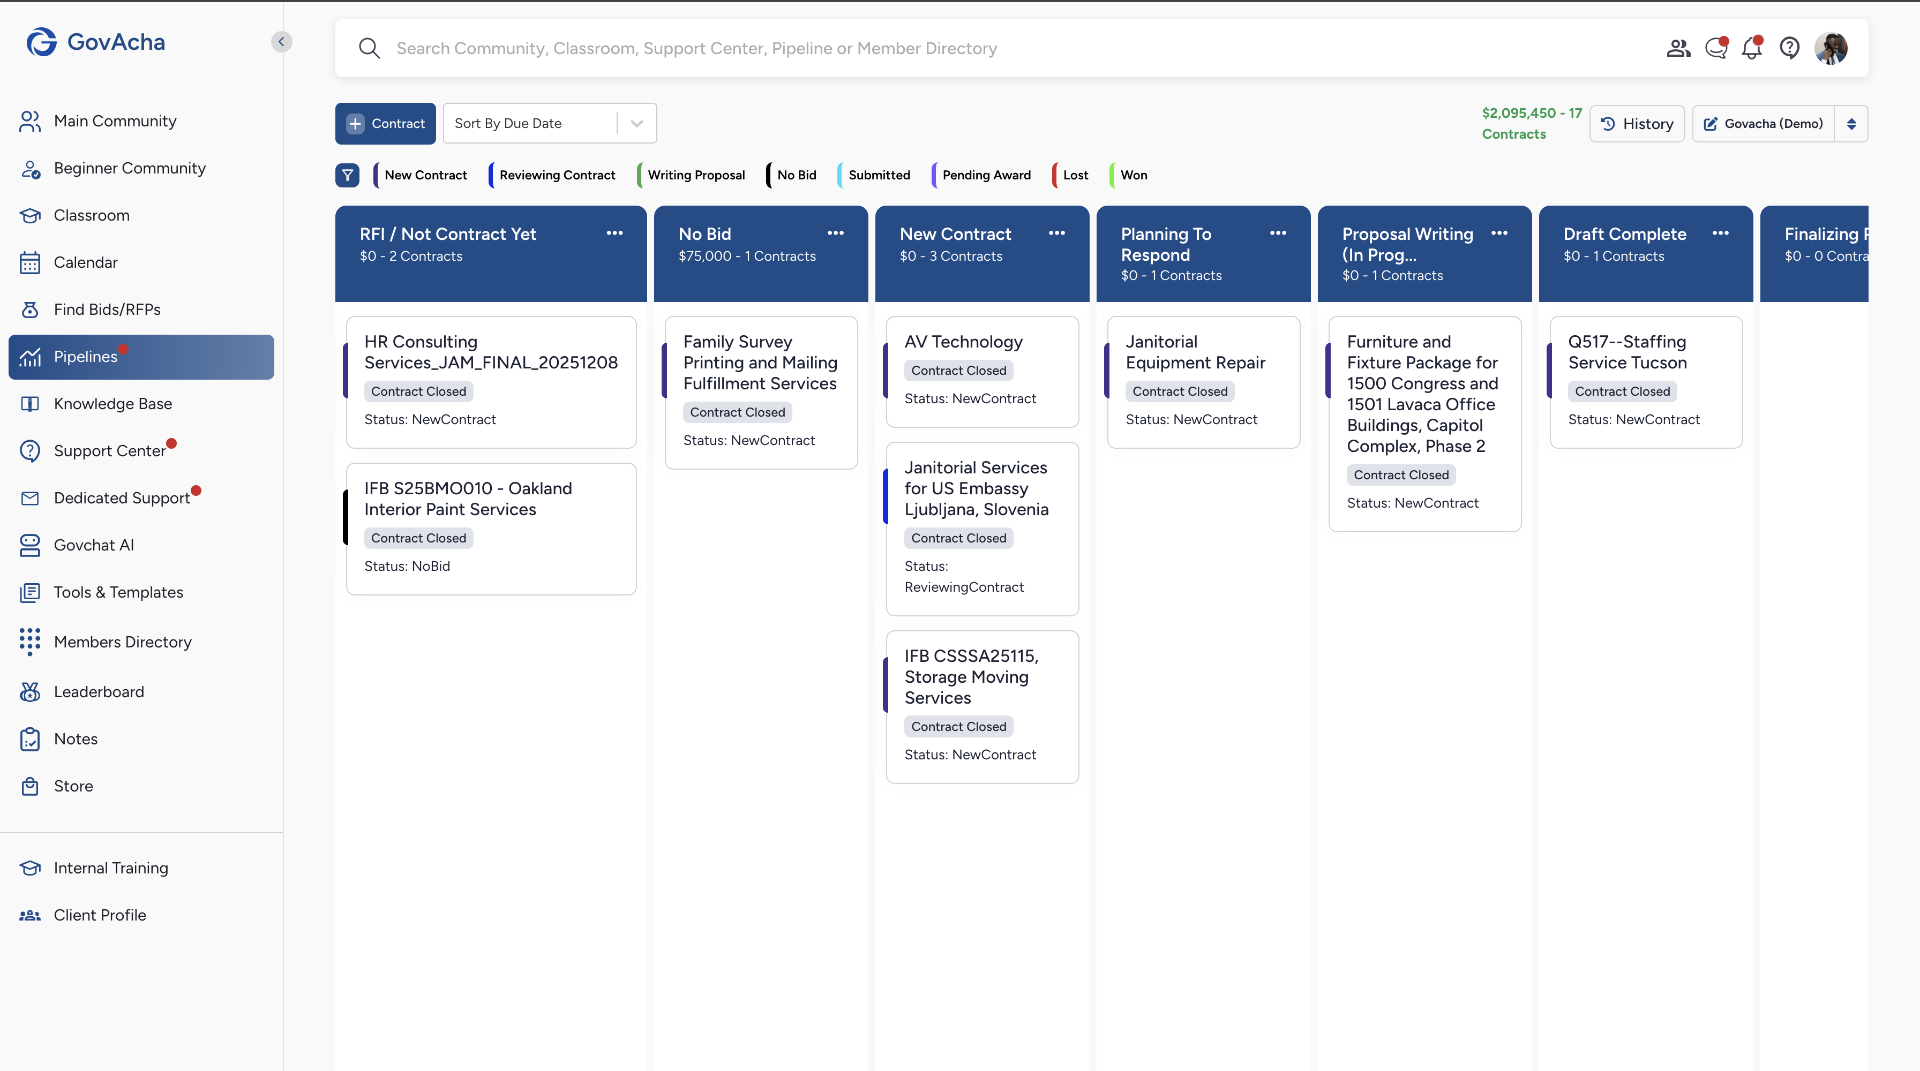
Task: Open options menu for No Bid column
Action: [x=835, y=233]
